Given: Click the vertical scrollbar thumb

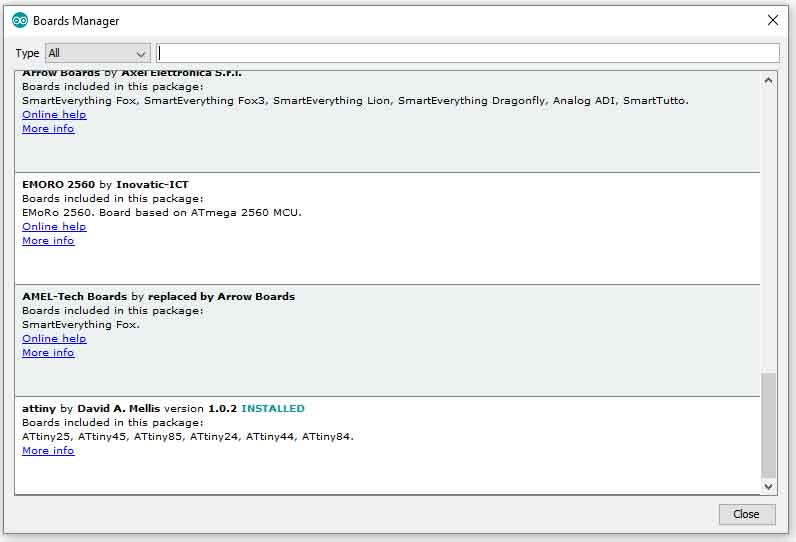Looking at the screenshot, I should (769, 425).
